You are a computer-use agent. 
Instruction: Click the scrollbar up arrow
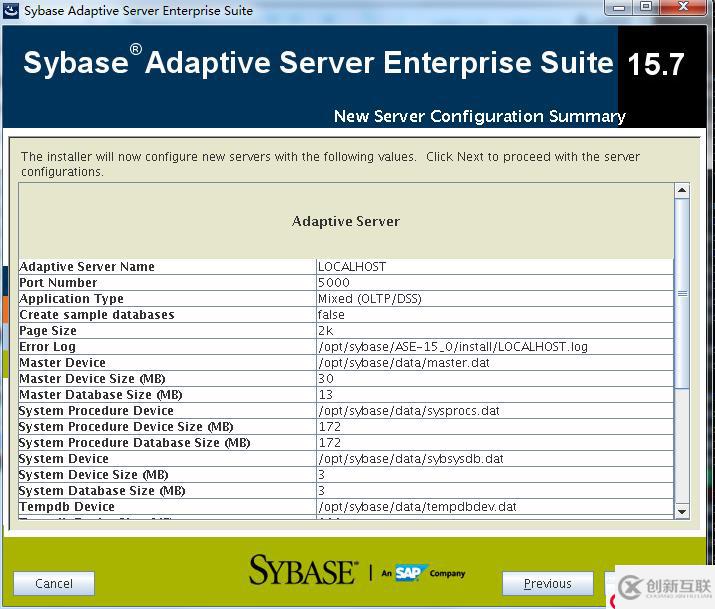pyautogui.click(x=682, y=191)
